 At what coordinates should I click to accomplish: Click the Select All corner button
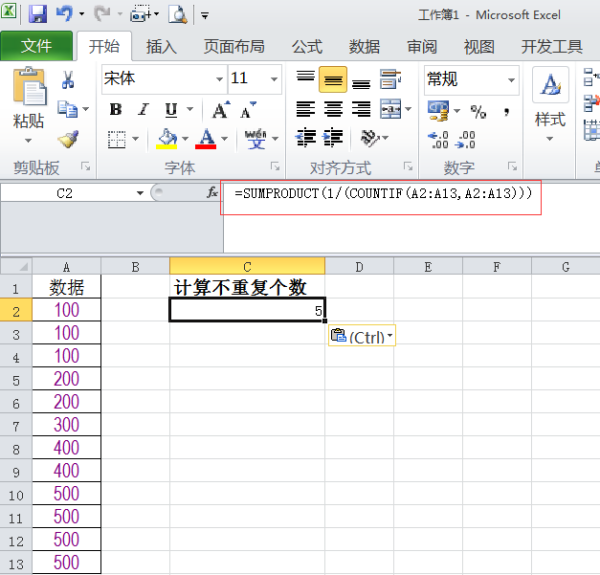16,266
